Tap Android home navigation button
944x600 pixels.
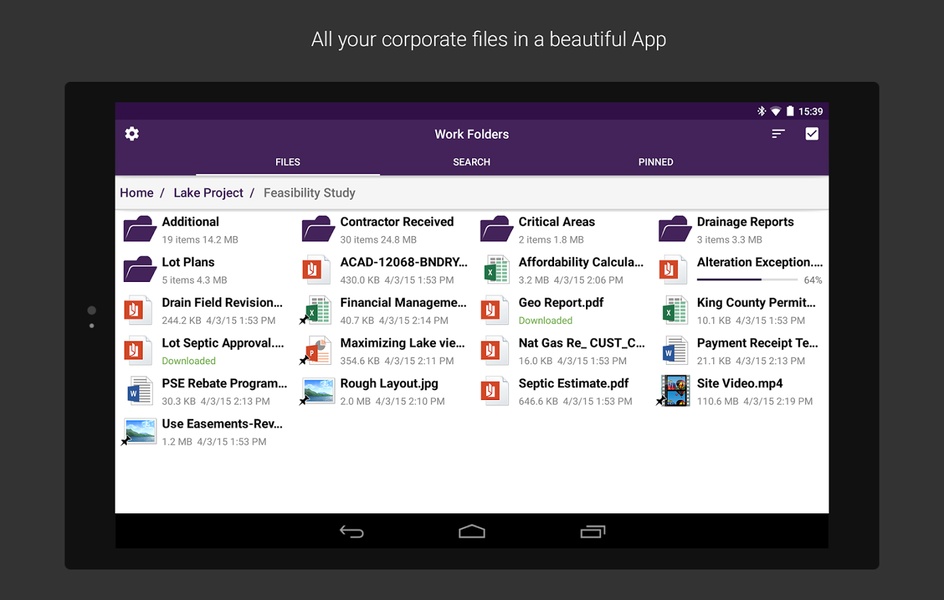[471, 531]
